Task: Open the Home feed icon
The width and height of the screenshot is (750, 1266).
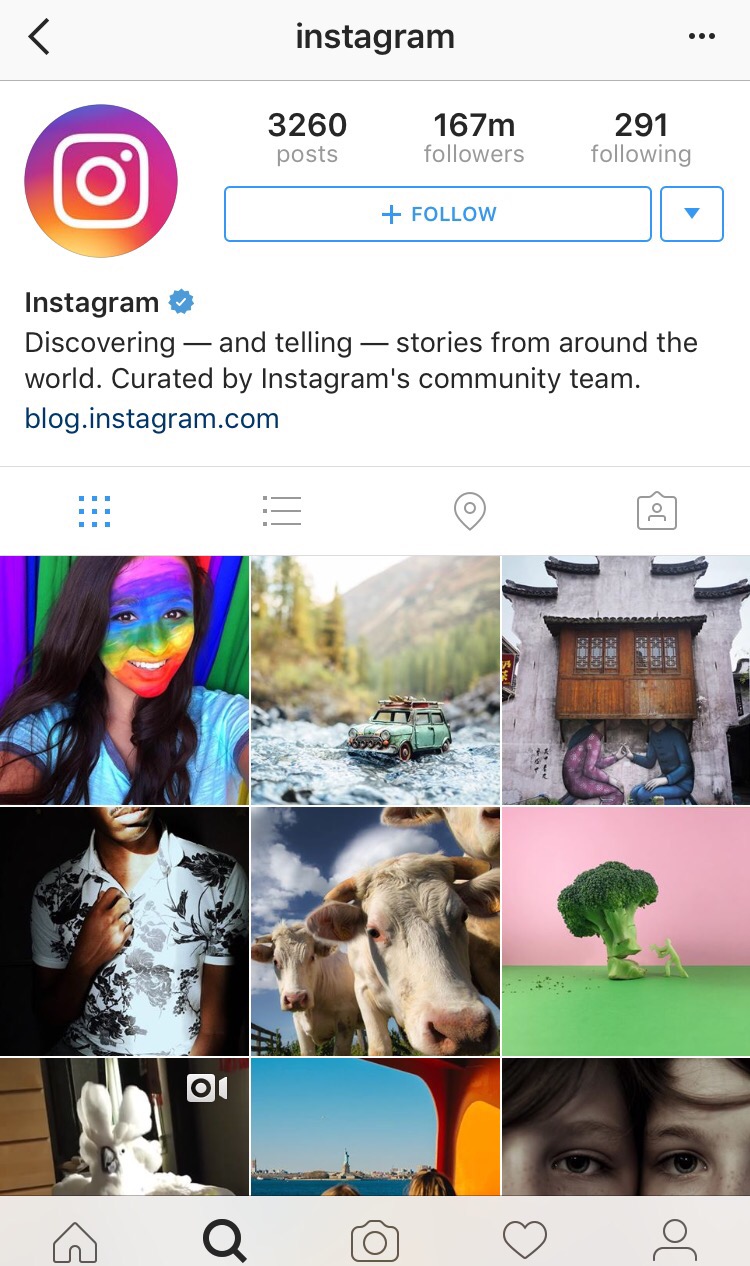Action: [75, 1241]
